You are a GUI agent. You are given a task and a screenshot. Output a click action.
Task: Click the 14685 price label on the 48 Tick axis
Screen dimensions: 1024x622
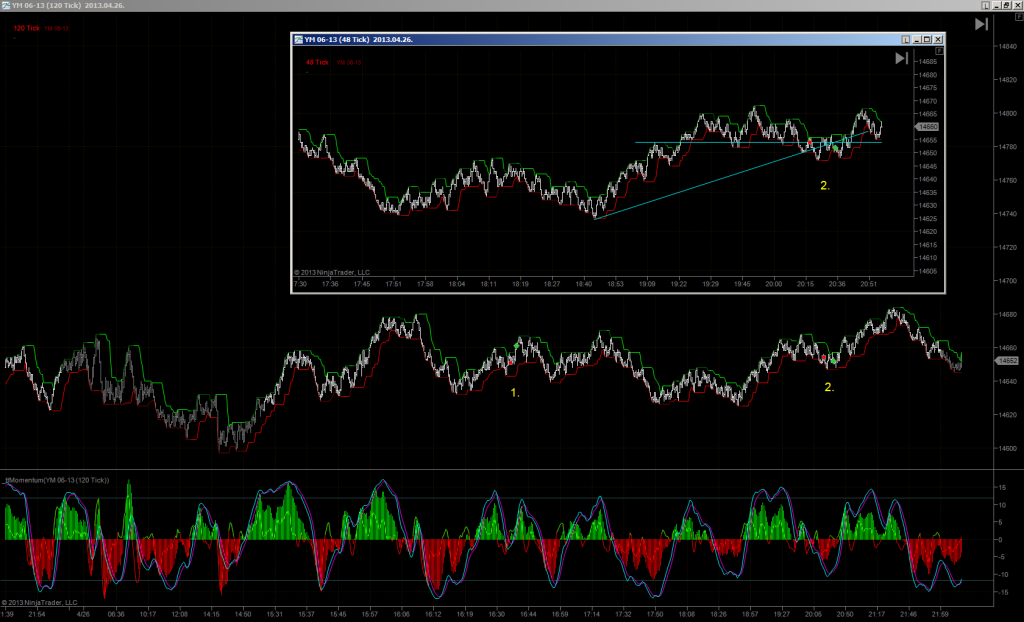[x=928, y=61]
